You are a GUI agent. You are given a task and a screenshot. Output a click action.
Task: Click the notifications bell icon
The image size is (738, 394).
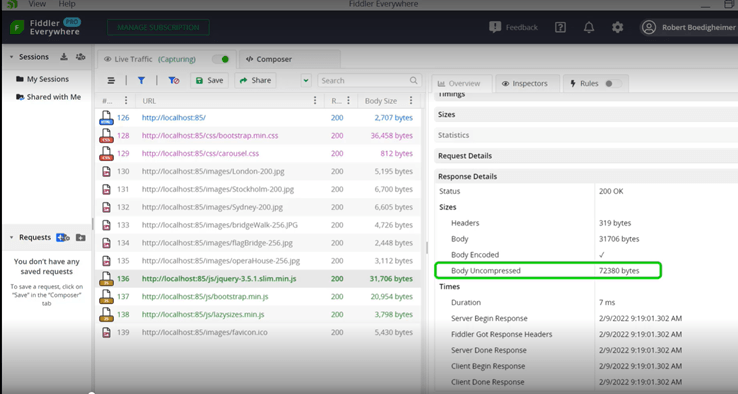[589, 27]
